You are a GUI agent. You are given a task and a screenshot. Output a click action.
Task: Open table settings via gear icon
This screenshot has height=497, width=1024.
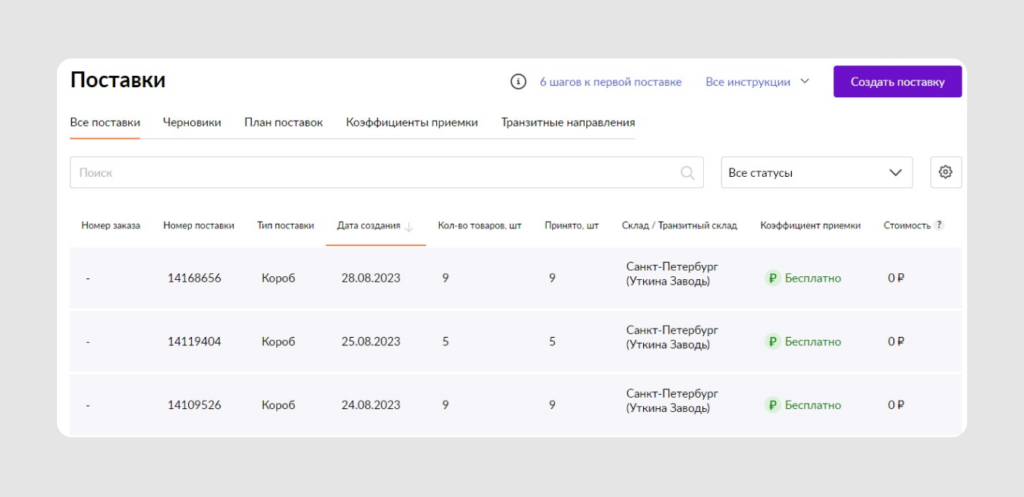coord(945,172)
